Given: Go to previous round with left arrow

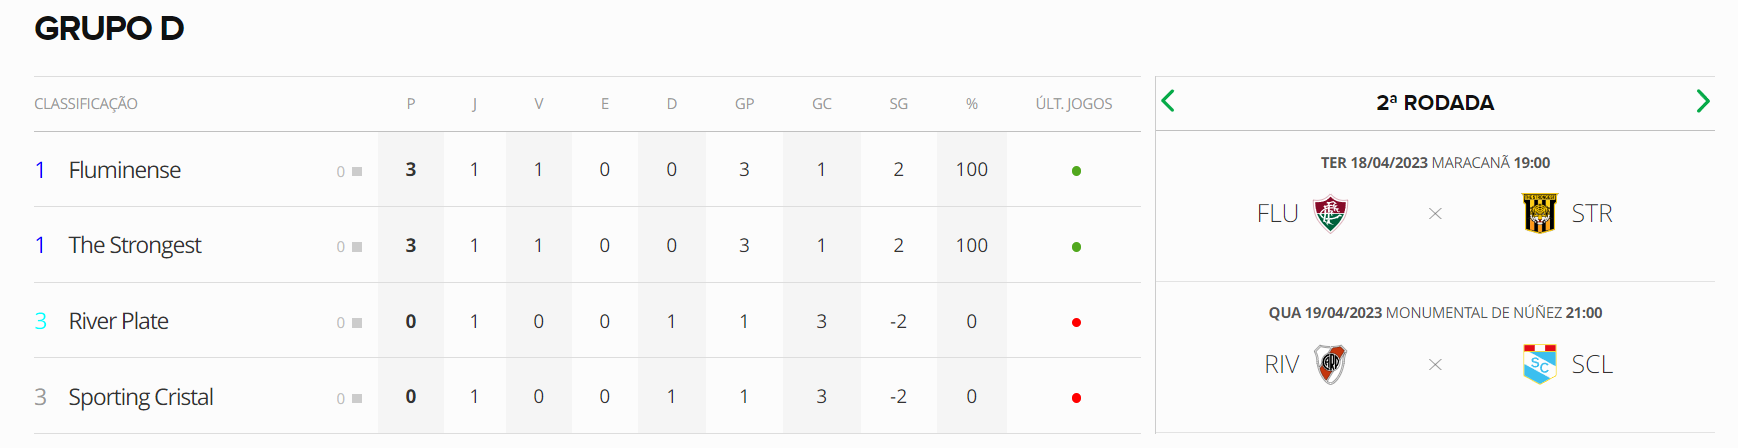Looking at the screenshot, I should click(x=1167, y=101).
